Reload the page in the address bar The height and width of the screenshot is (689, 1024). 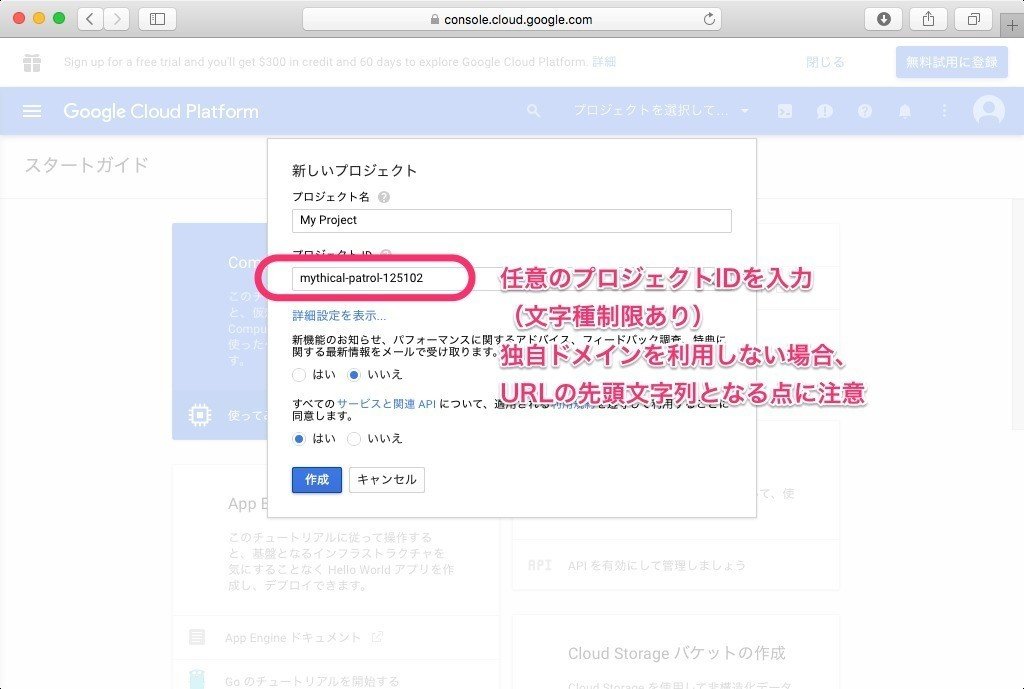pos(709,19)
